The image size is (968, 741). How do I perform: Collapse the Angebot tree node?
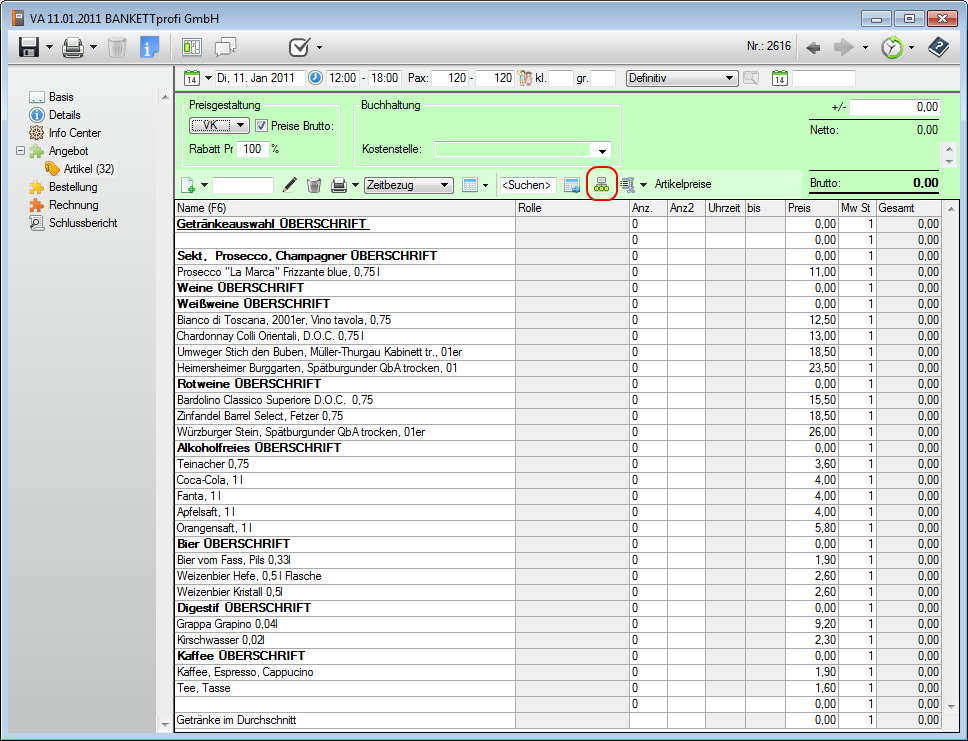(21, 151)
